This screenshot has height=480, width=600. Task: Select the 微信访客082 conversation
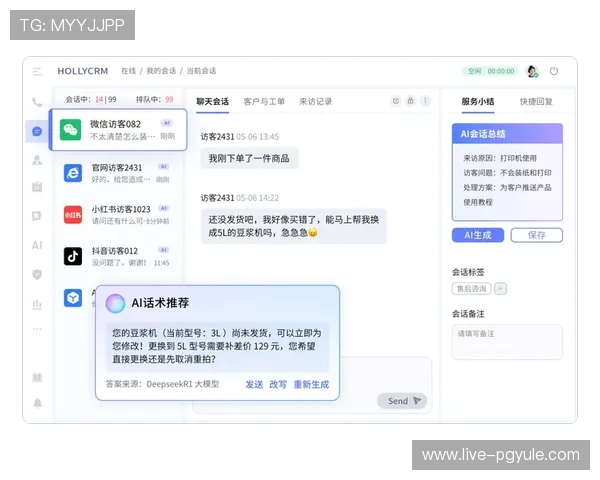118,130
